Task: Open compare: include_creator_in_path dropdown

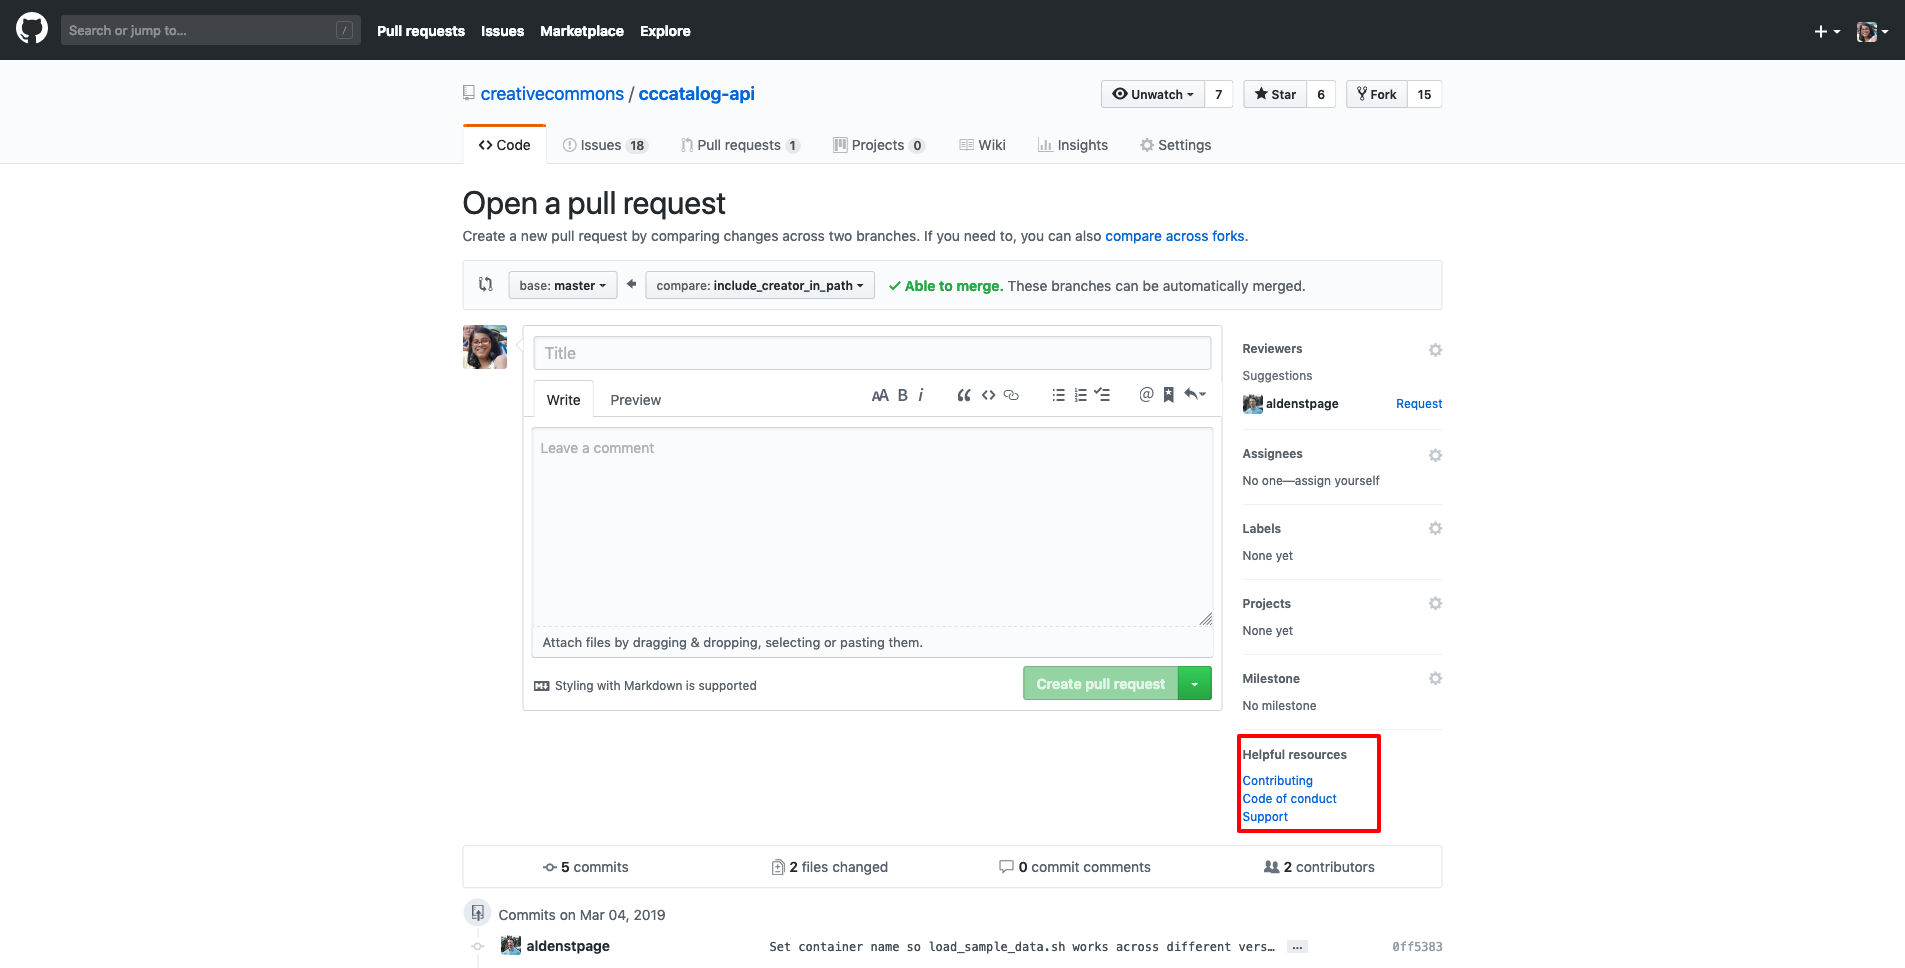Action: 760,285
